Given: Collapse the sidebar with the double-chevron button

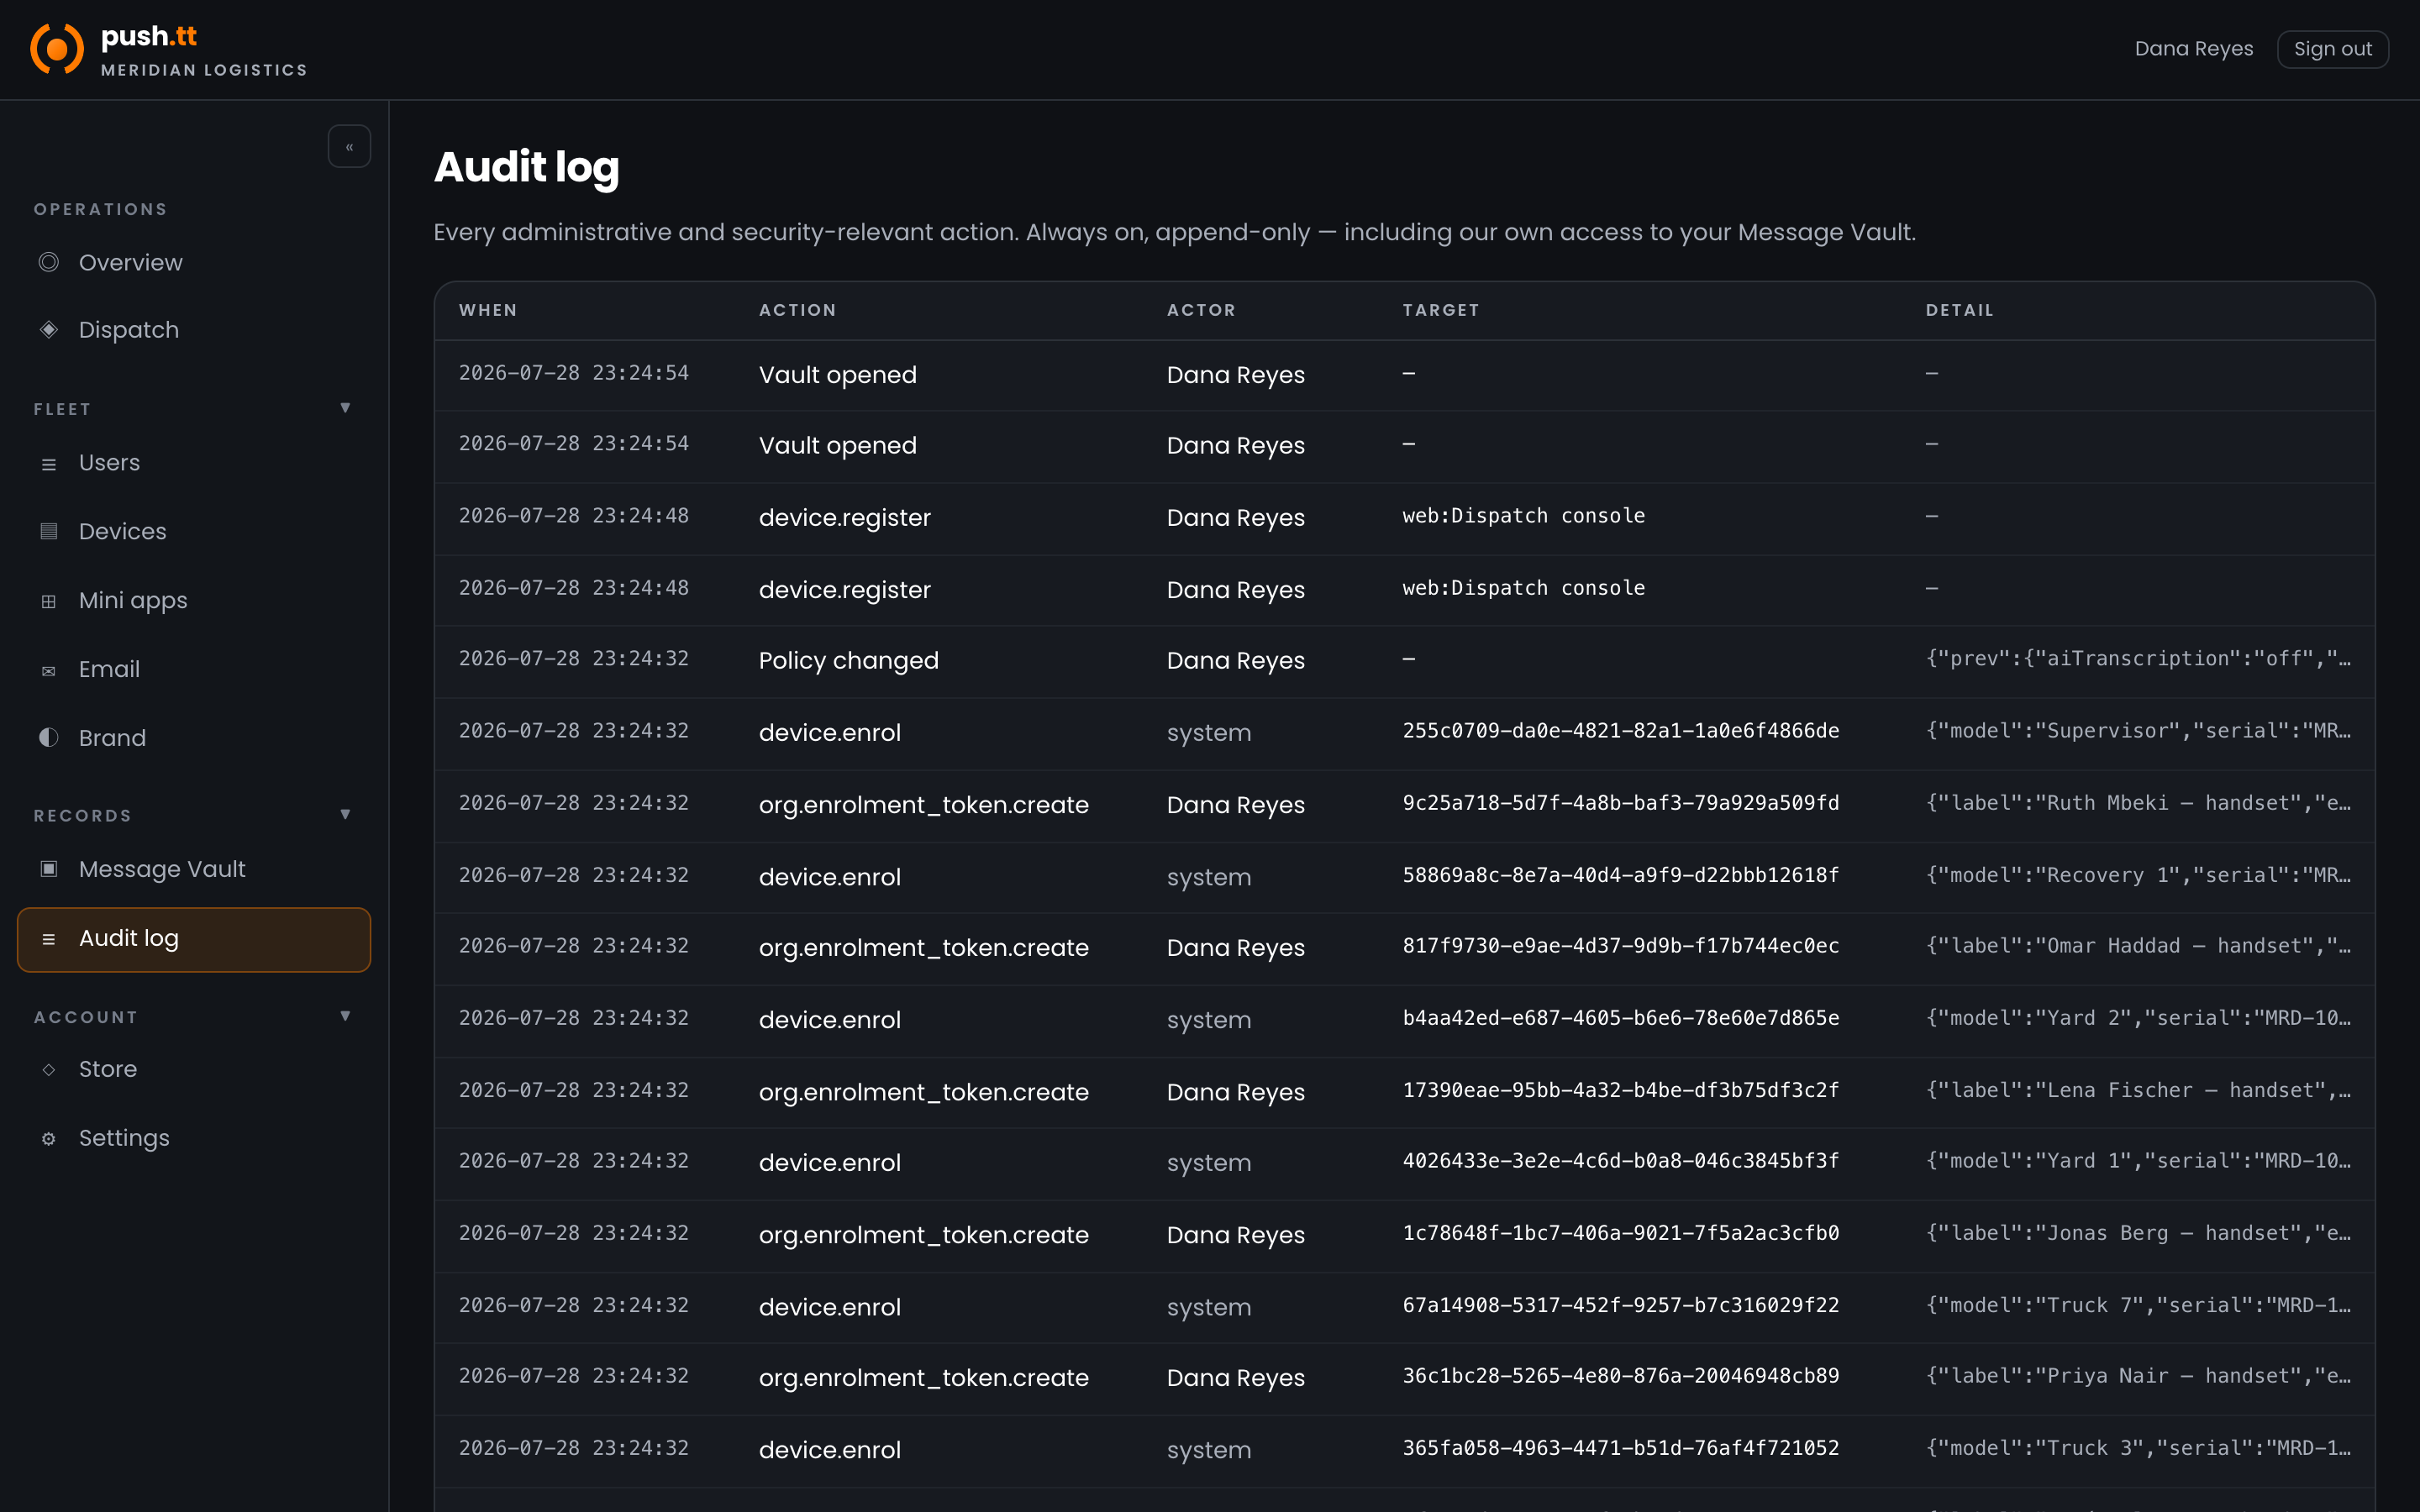Looking at the screenshot, I should (x=349, y=147).
